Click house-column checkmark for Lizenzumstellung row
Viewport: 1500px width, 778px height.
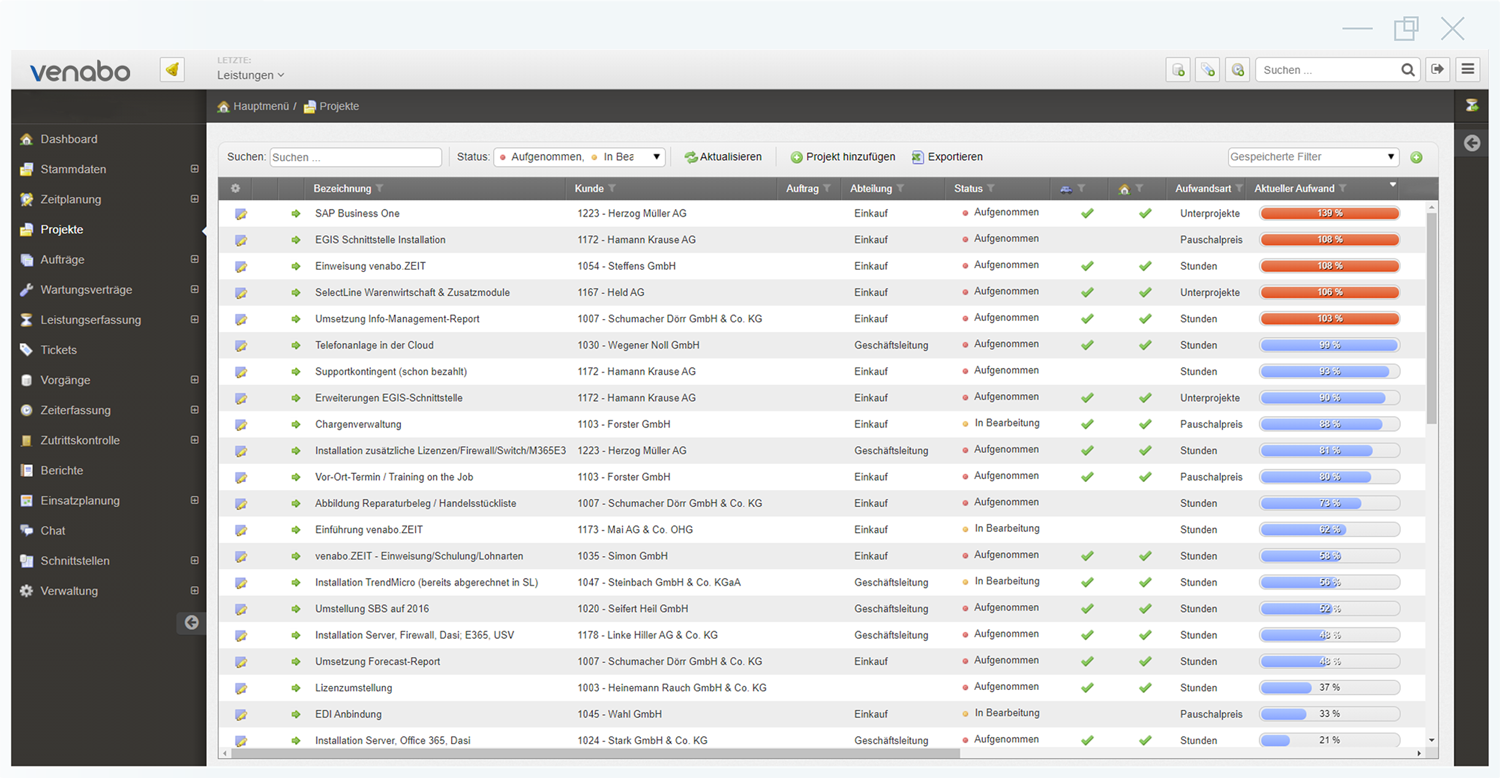click(x=1145, y=688)
